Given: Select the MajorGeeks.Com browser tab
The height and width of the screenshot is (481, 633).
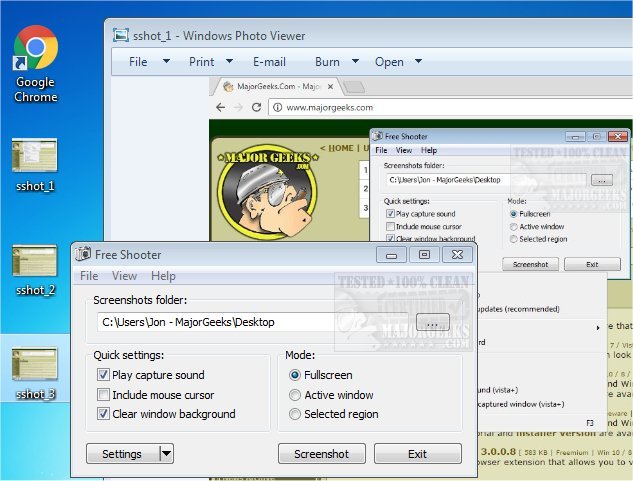Looking at the screenshot, I should point(279,86).
